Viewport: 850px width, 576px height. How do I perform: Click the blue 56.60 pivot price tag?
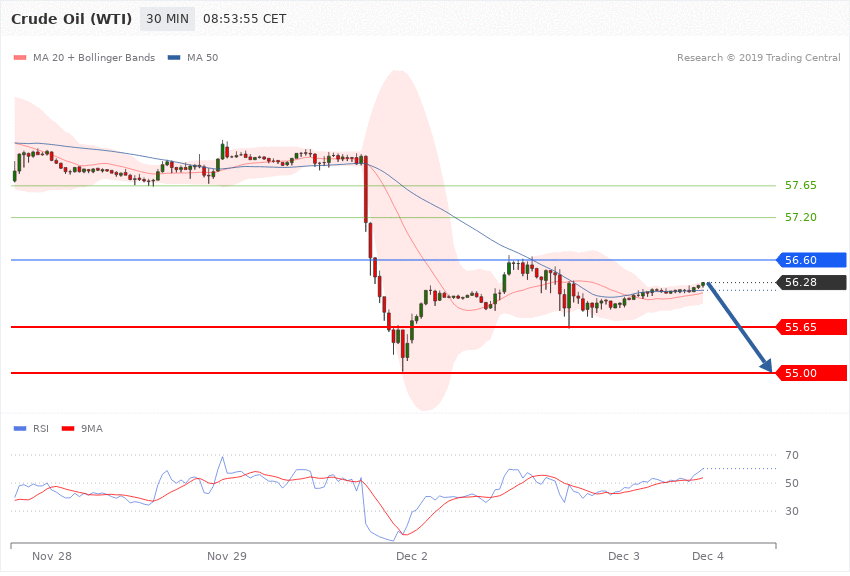click(812, 260)
